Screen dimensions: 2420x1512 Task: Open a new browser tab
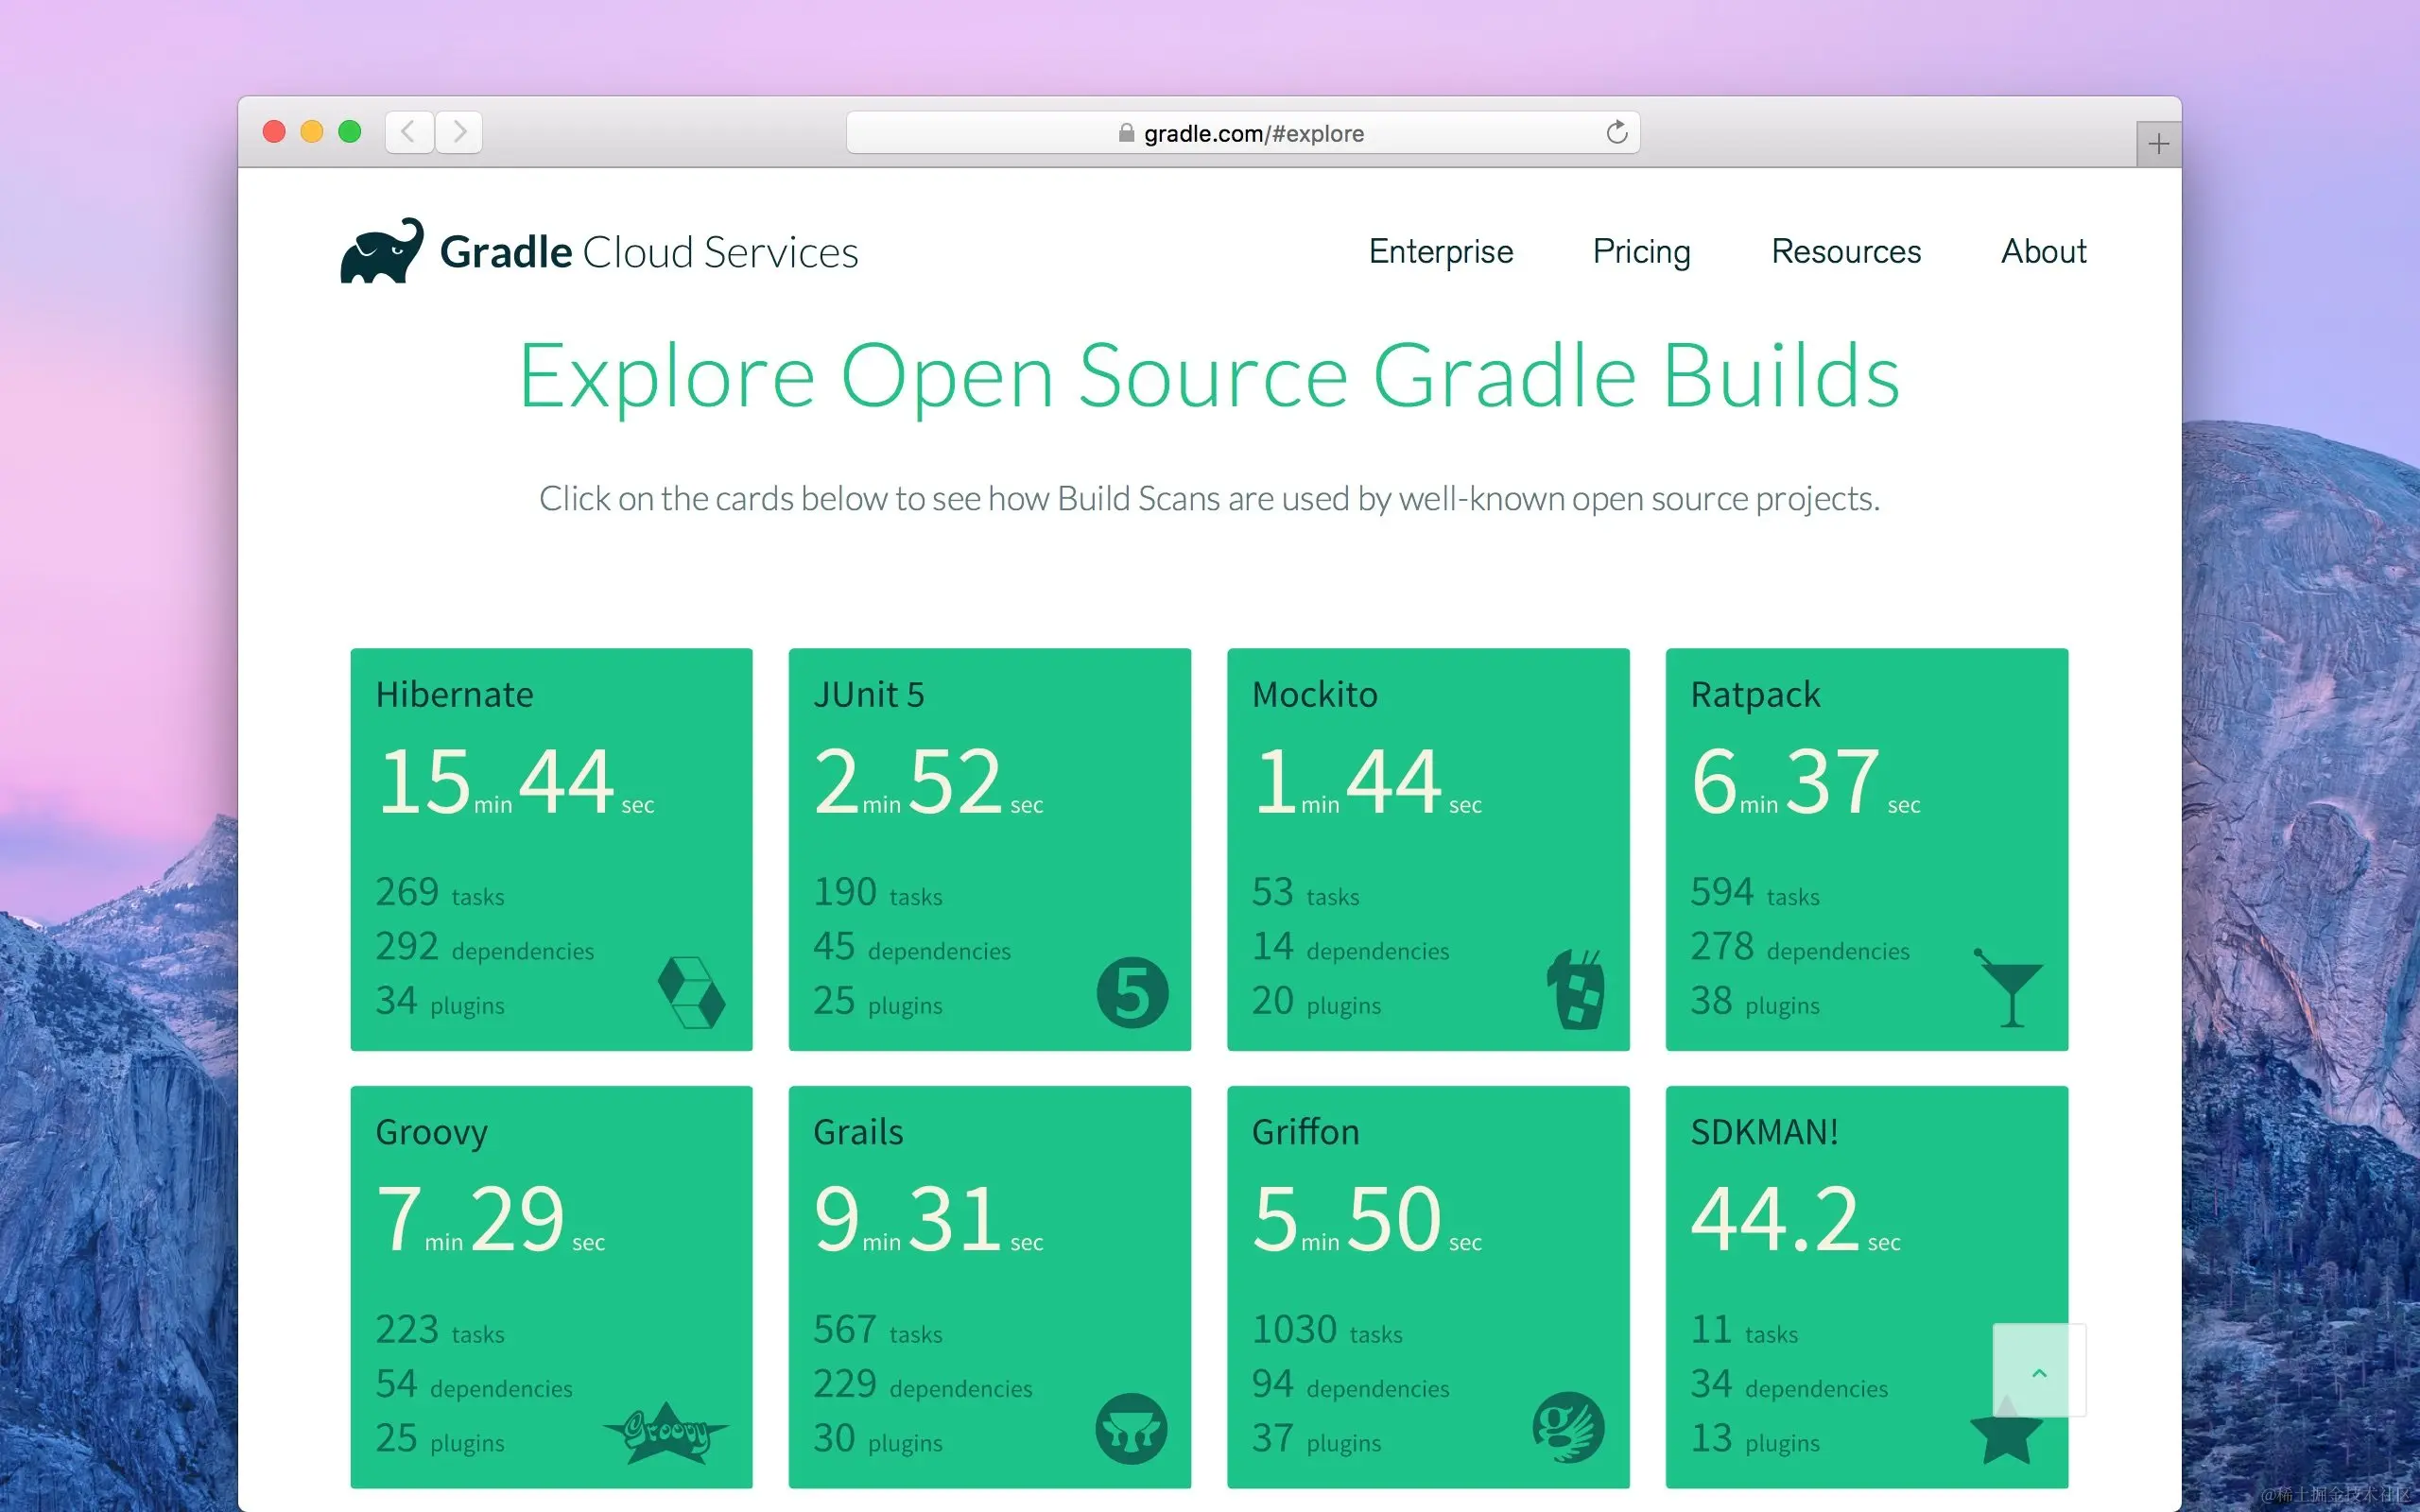[2158, 142]
